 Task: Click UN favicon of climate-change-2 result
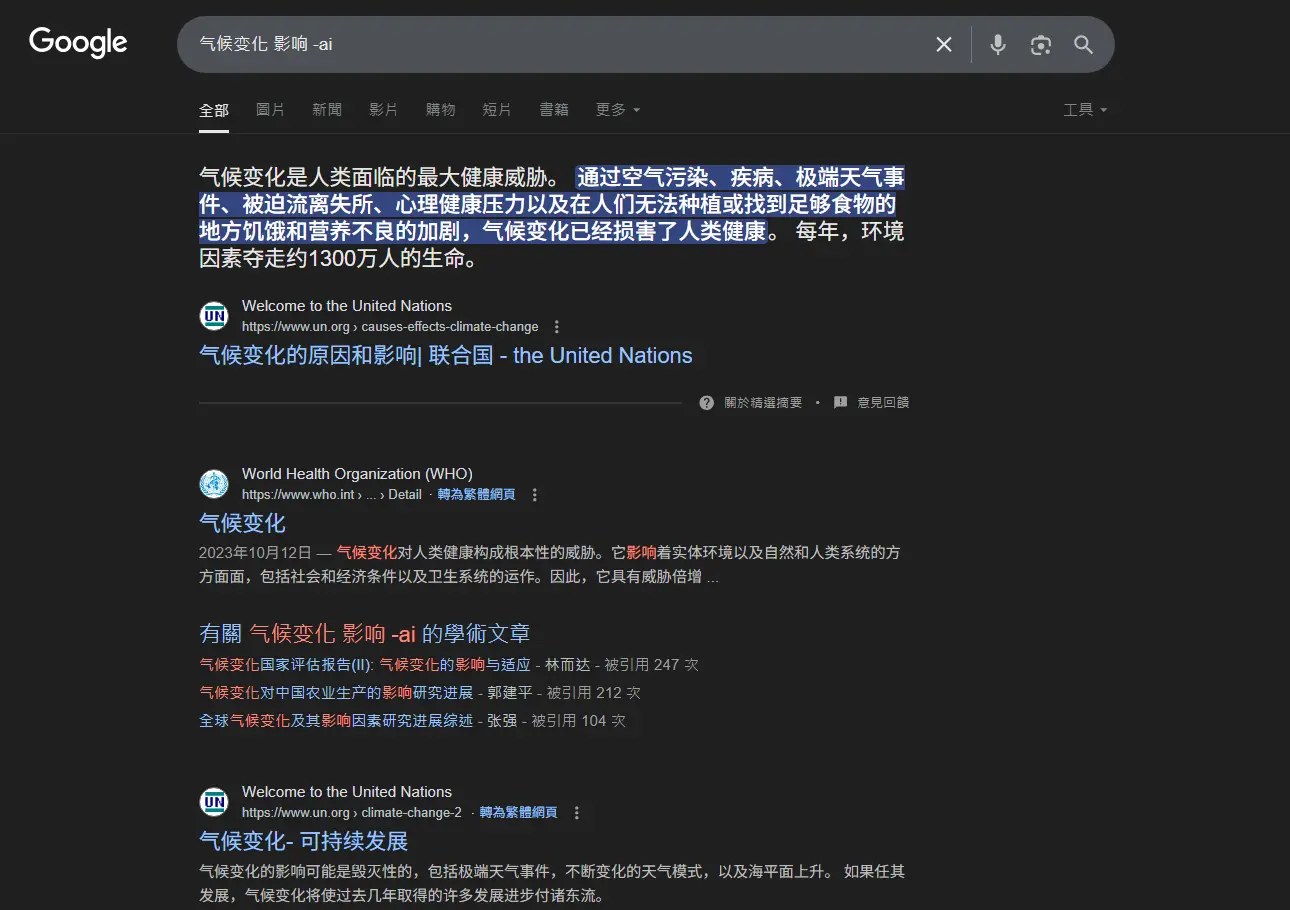pyautogui.click(x=214, y=802)
